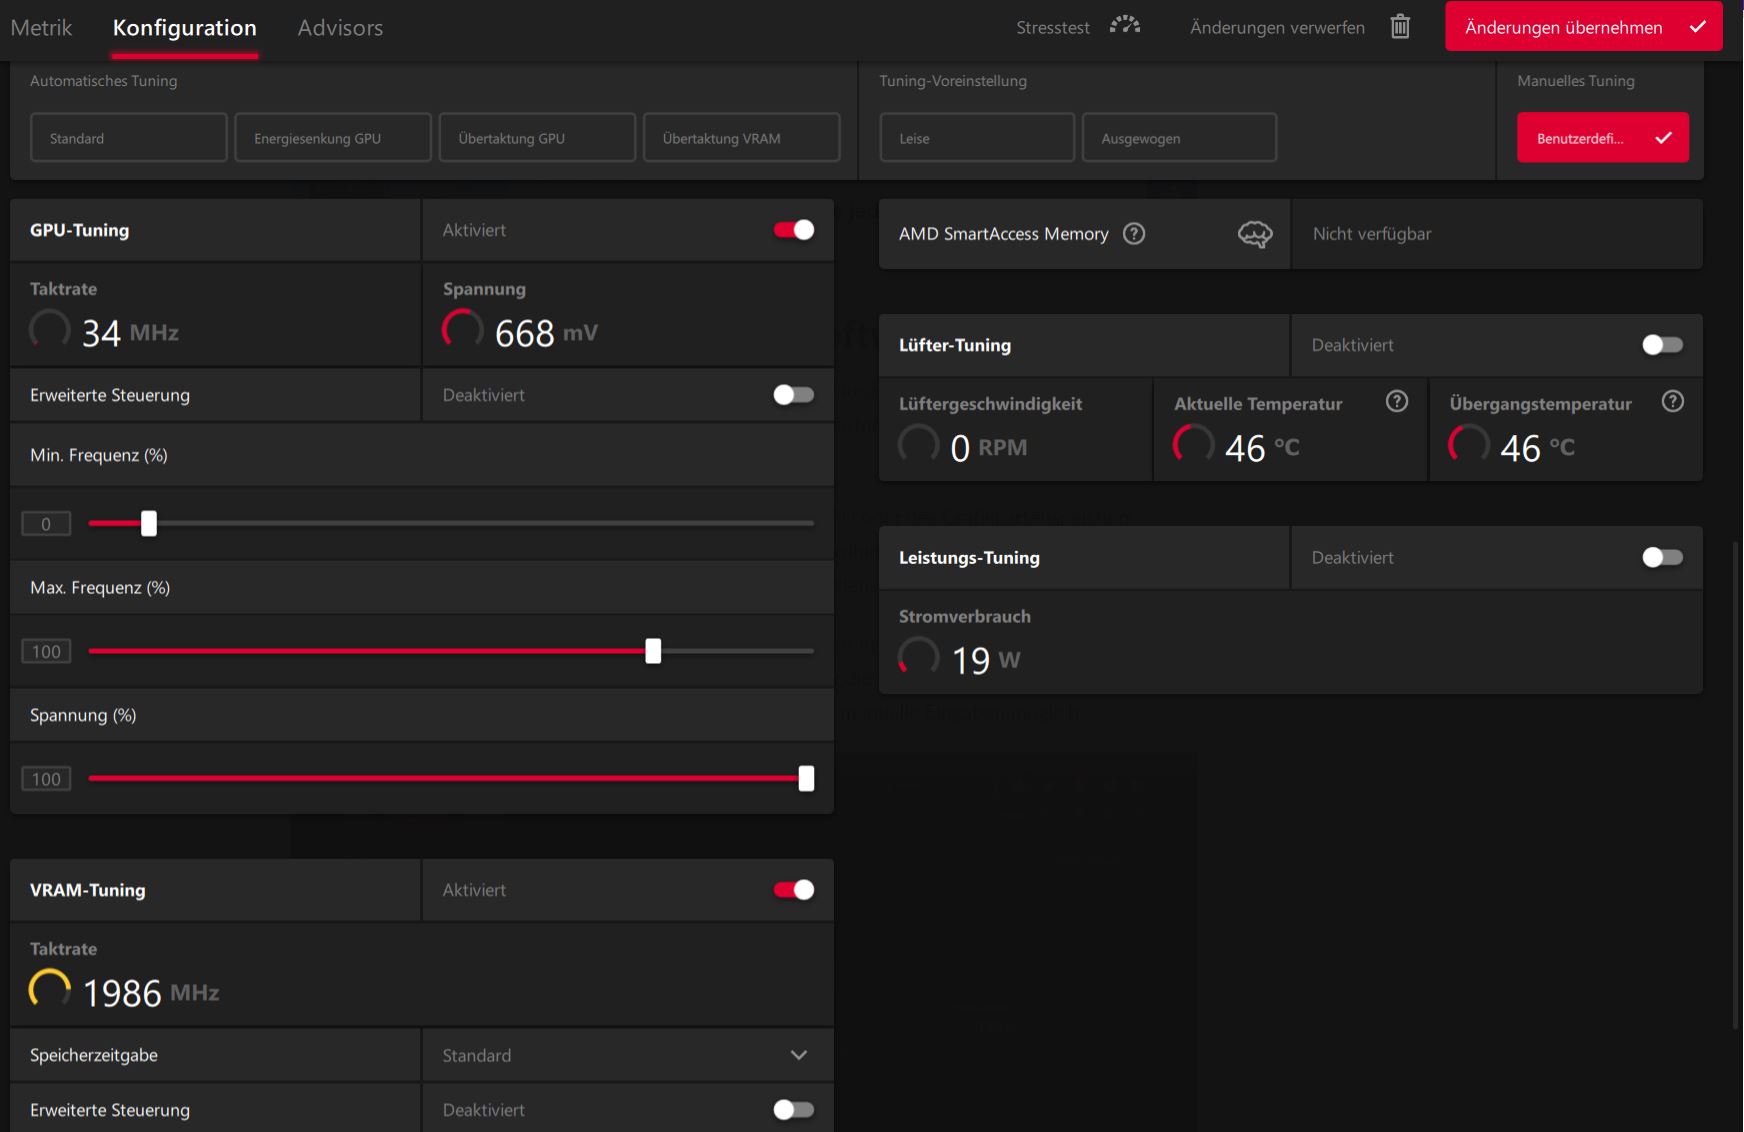Select the Übertaktung GPU preset
The width and height of the screenshot is (1744, 1132).
click(537, 138)
